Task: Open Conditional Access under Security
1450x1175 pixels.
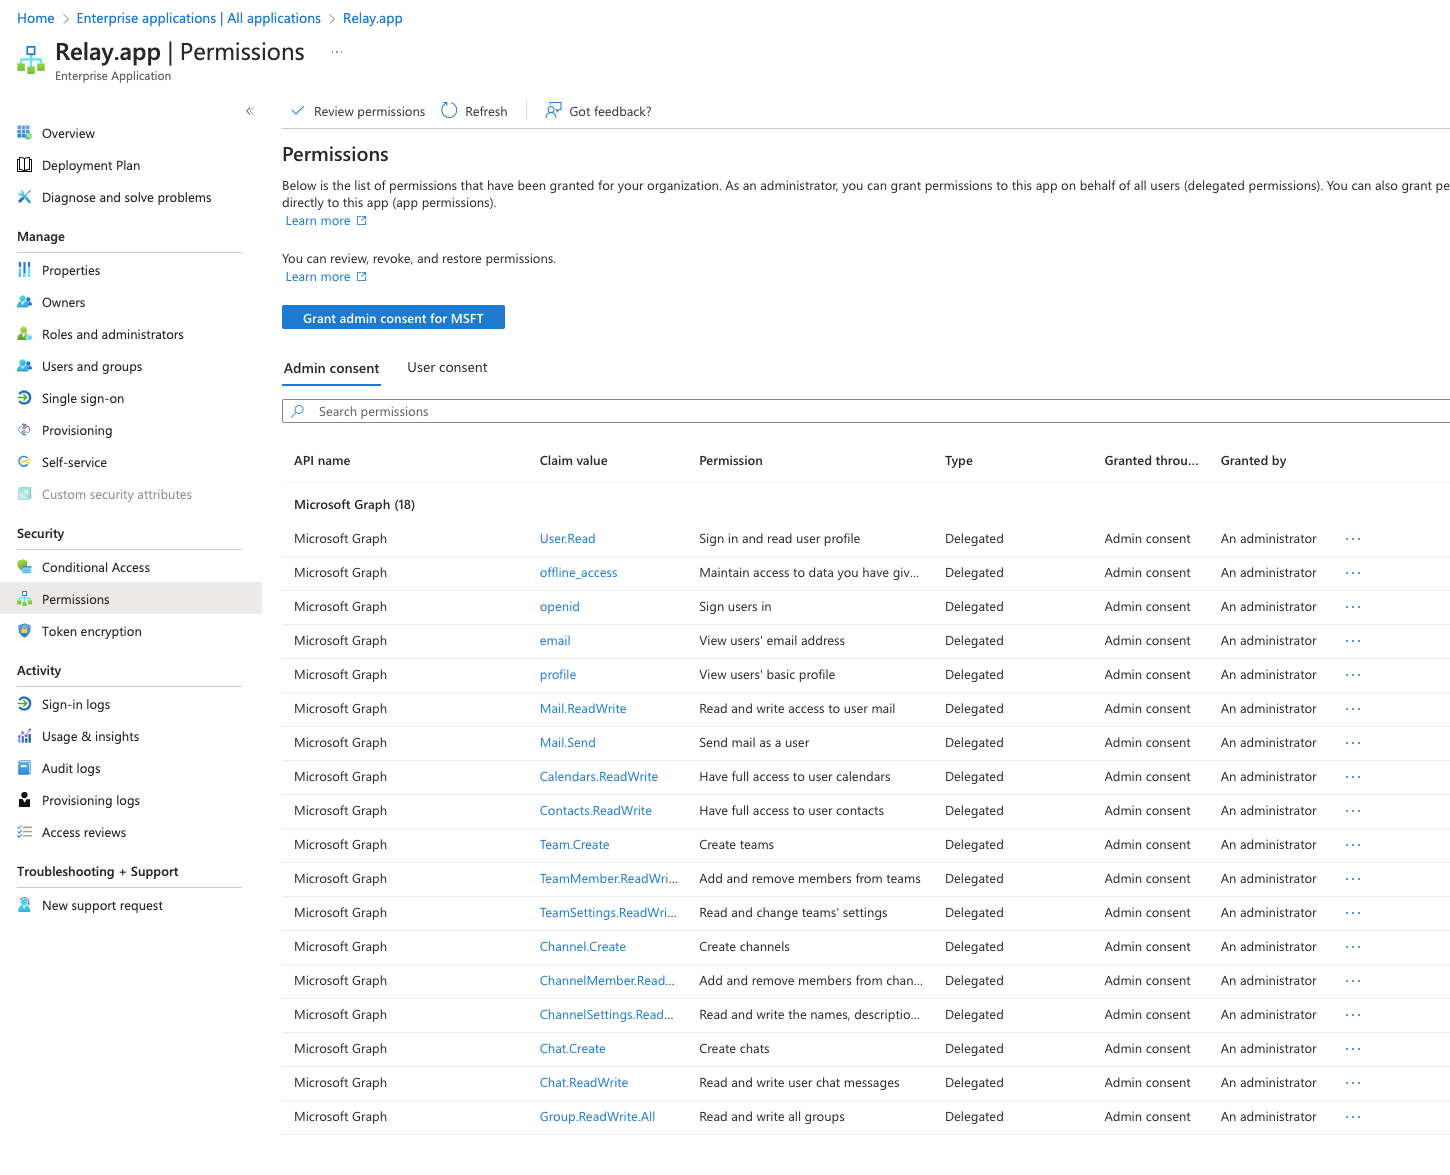Action: pos(95,566)
